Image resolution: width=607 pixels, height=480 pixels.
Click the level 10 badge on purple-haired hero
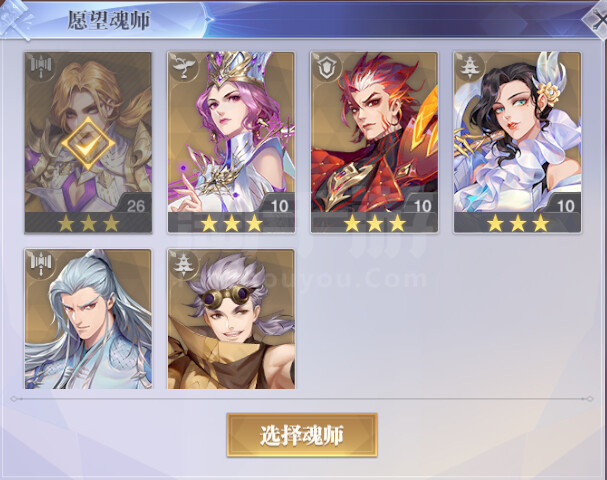(279, 206)
